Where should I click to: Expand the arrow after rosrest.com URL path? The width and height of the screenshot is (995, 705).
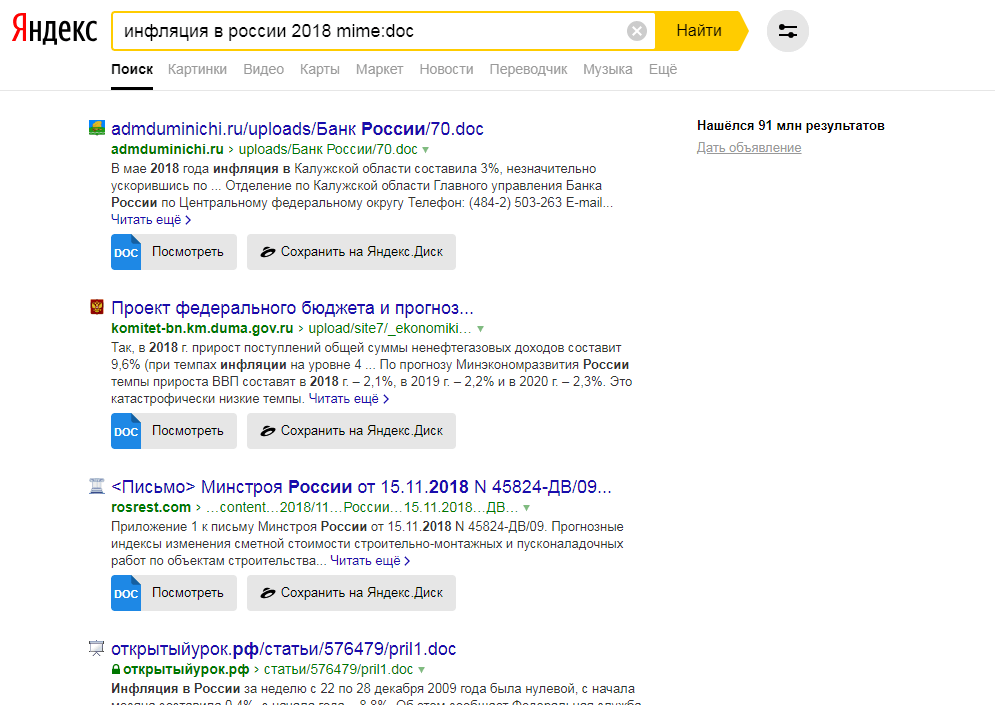click(526, 508)
